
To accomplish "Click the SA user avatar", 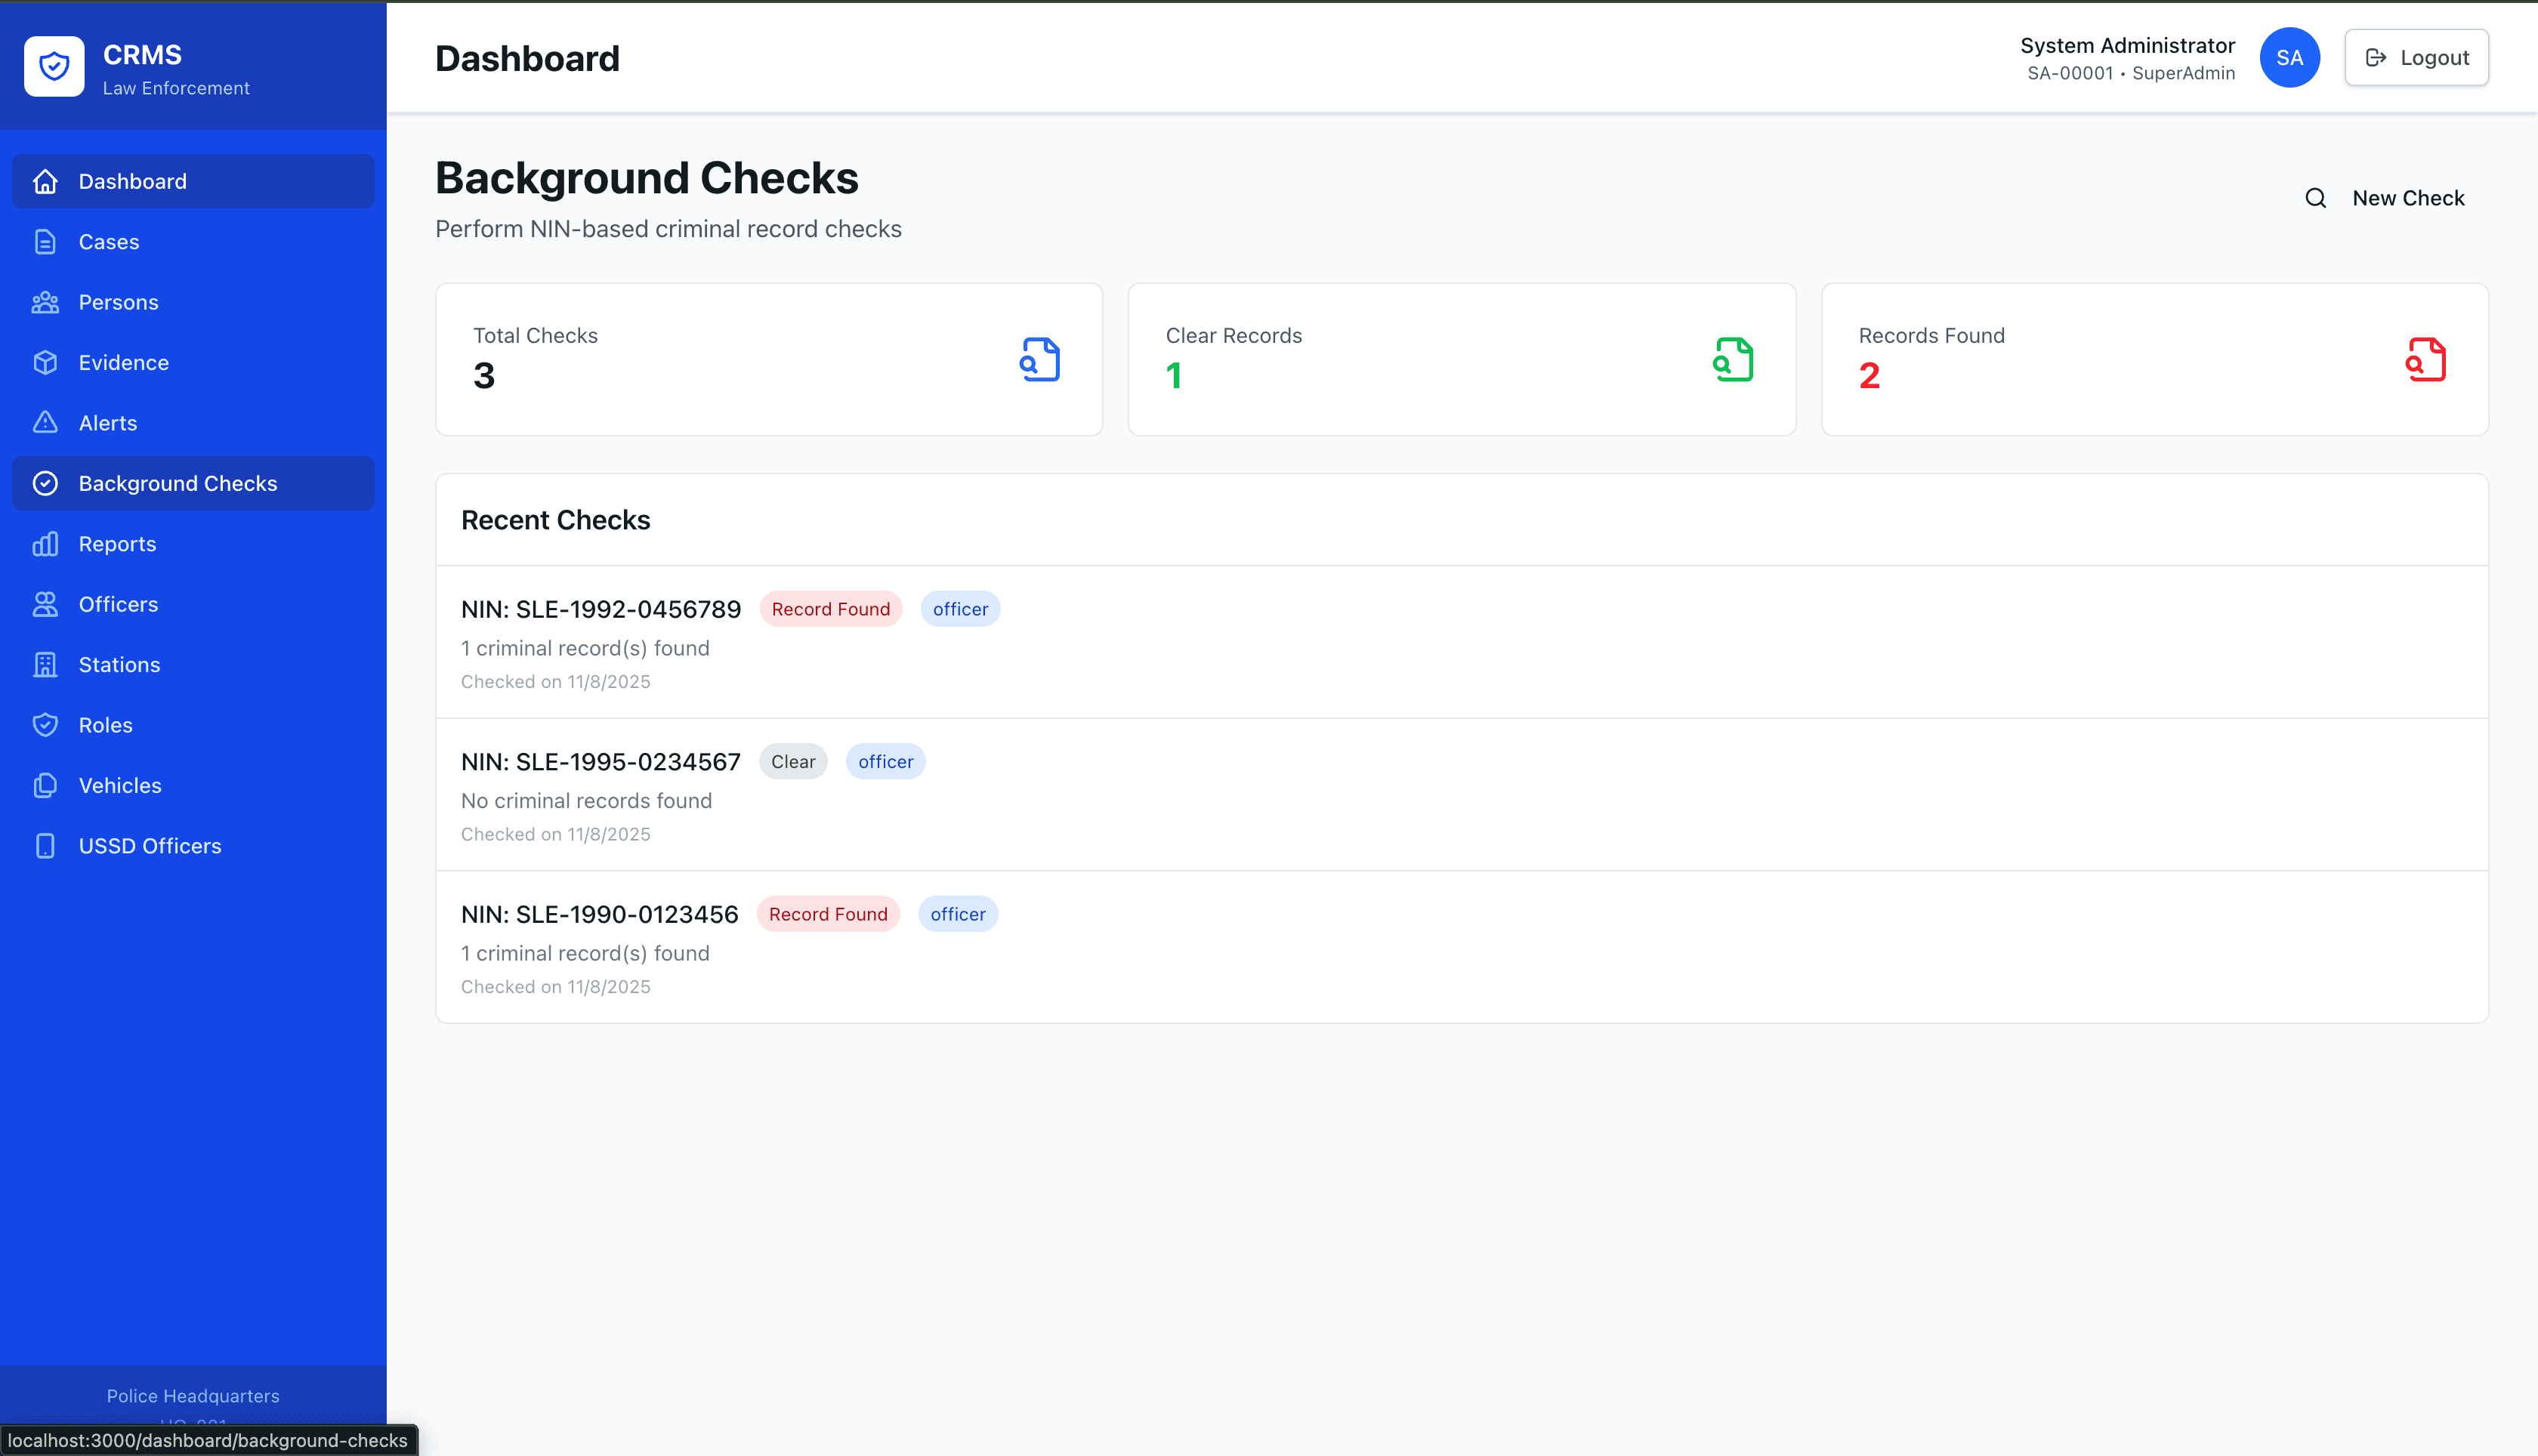I will pyautogui.click(x=2289, y=58).
